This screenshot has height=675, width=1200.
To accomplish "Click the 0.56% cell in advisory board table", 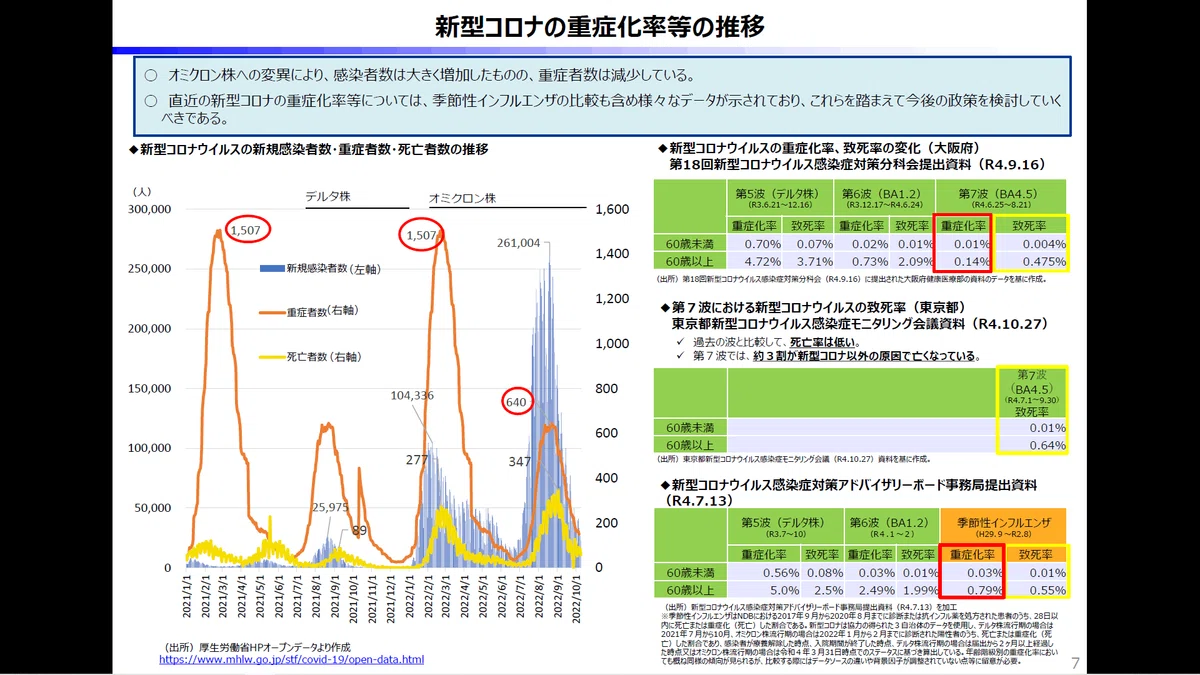I will click(x=766, y=572).
